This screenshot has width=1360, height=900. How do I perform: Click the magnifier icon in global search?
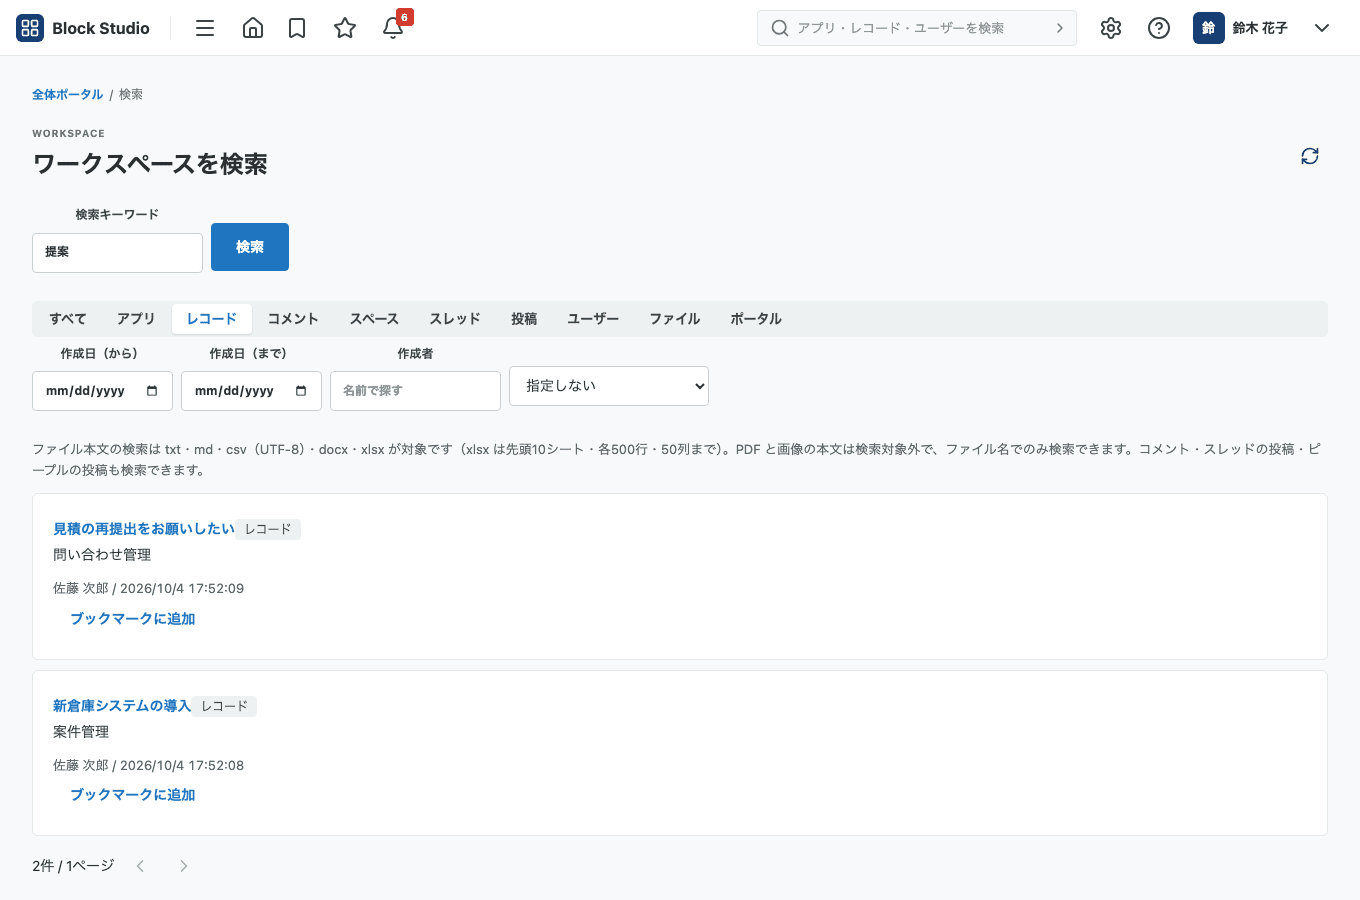click(780, 28)
